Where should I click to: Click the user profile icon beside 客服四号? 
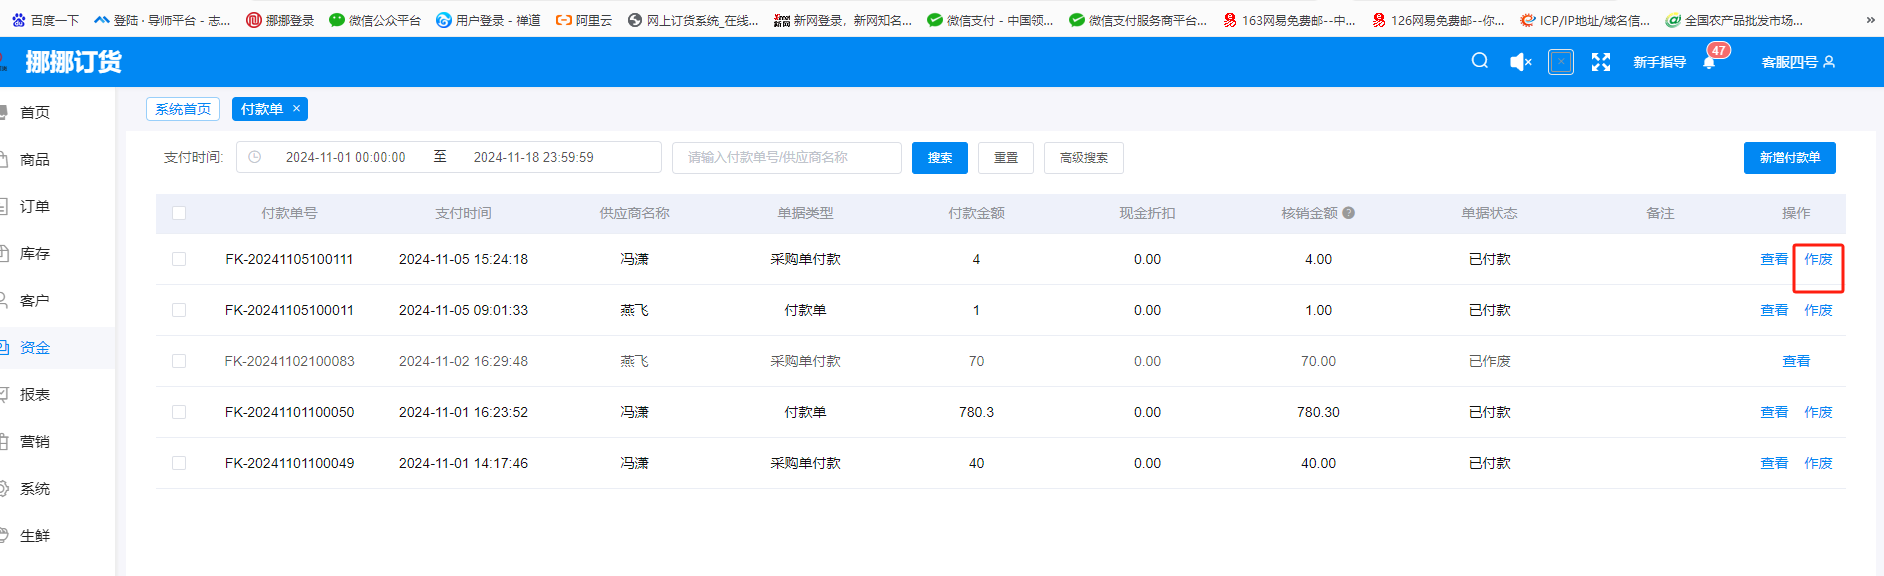pyautogui.click(x=1829, y=62)
